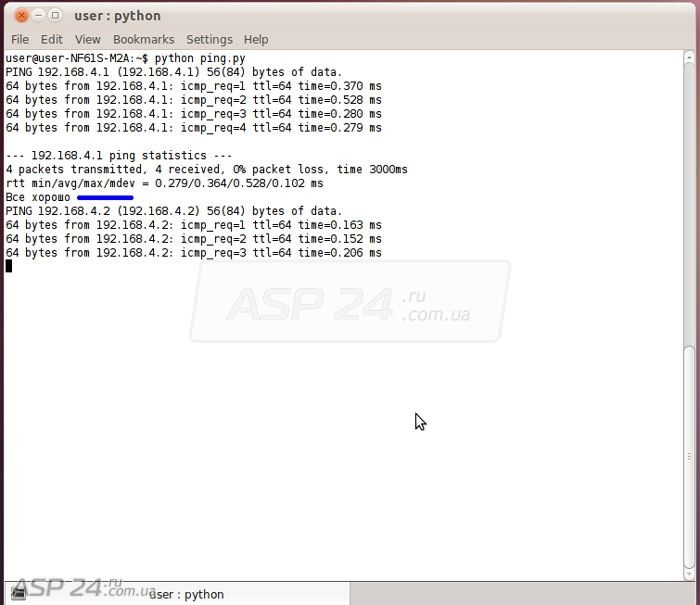Open the View menu

[88, 39]
